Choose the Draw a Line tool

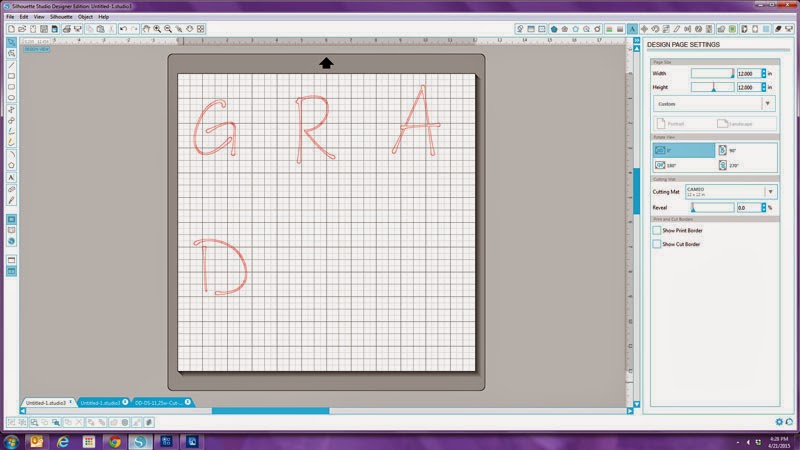click(11, 66)
